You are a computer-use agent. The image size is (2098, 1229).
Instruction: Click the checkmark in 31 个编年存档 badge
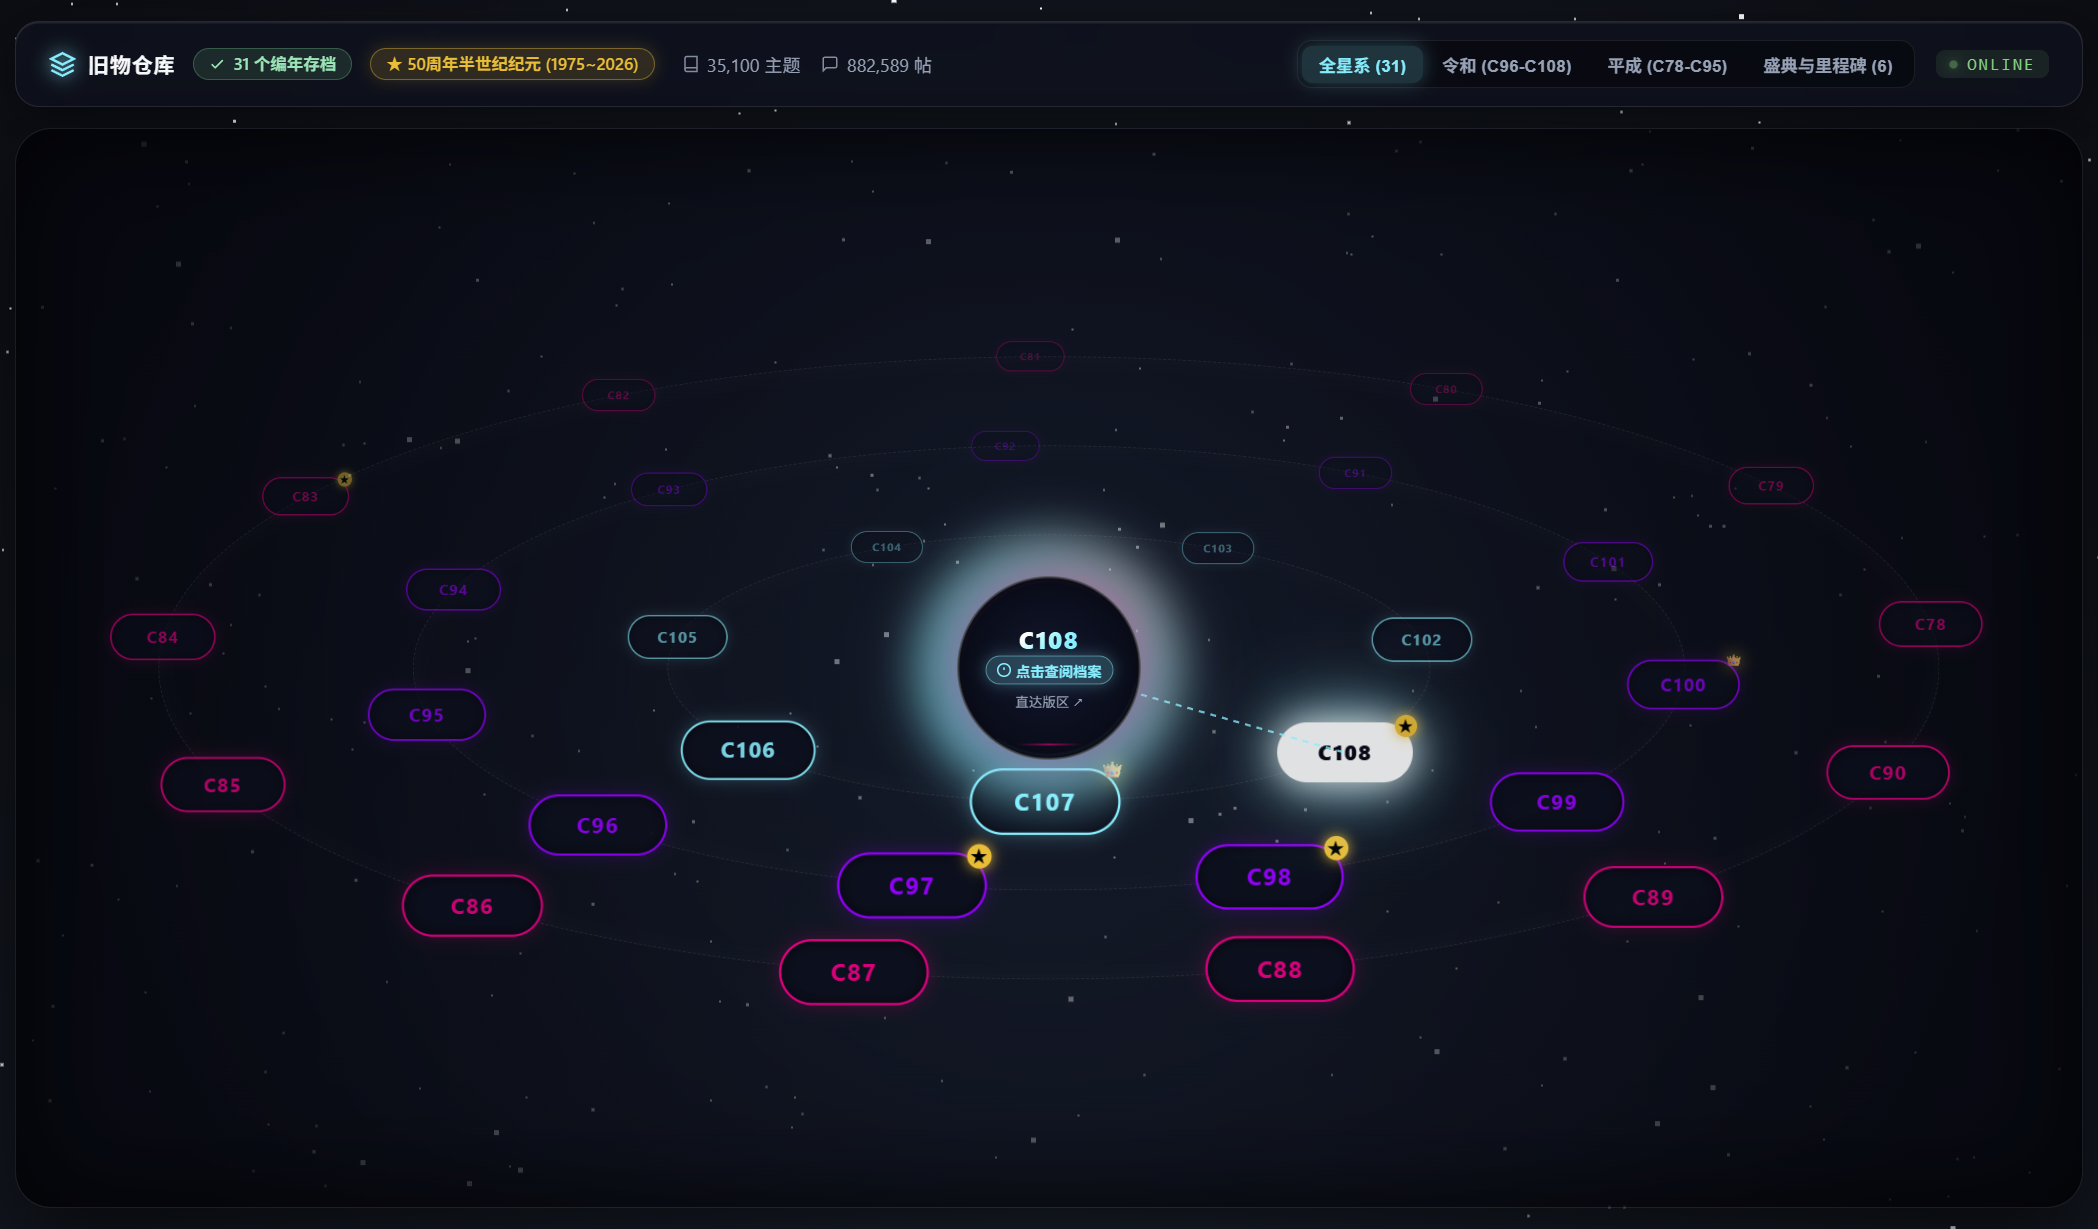[217, 64]
